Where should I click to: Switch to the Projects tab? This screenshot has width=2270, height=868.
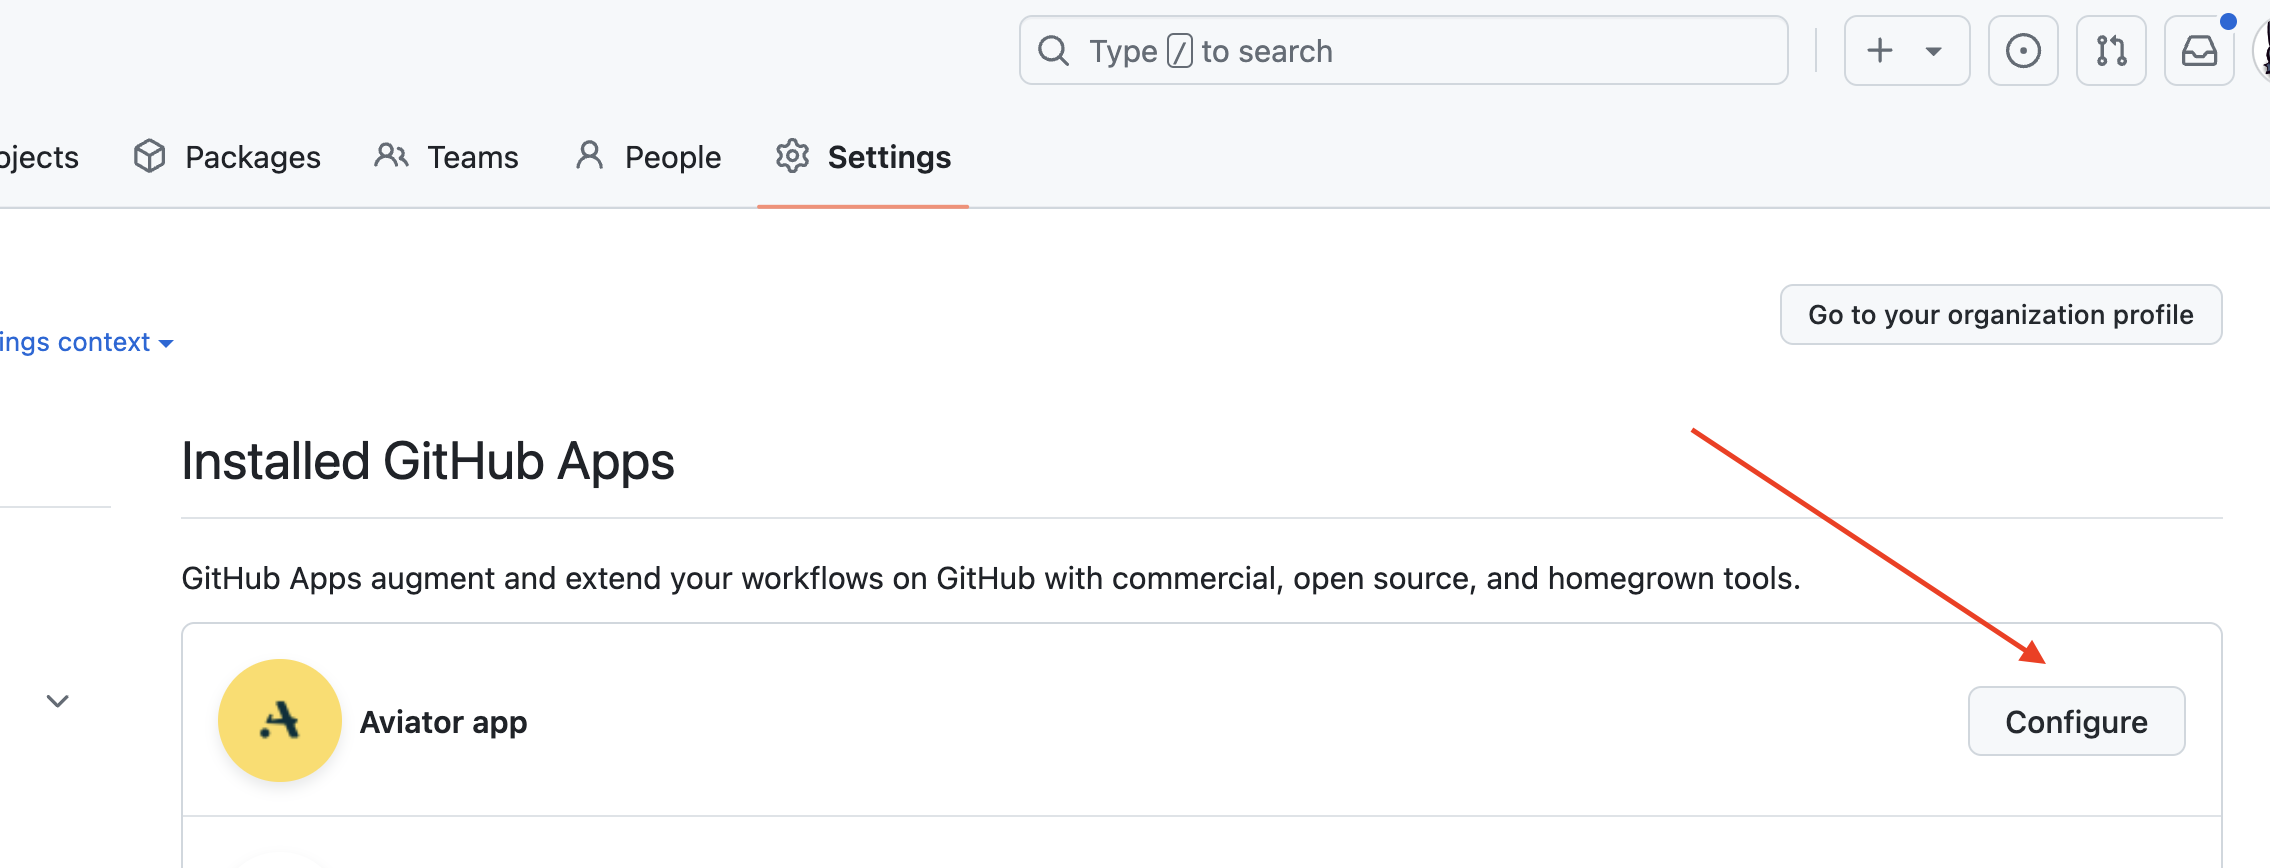click(x=38, y=157)
